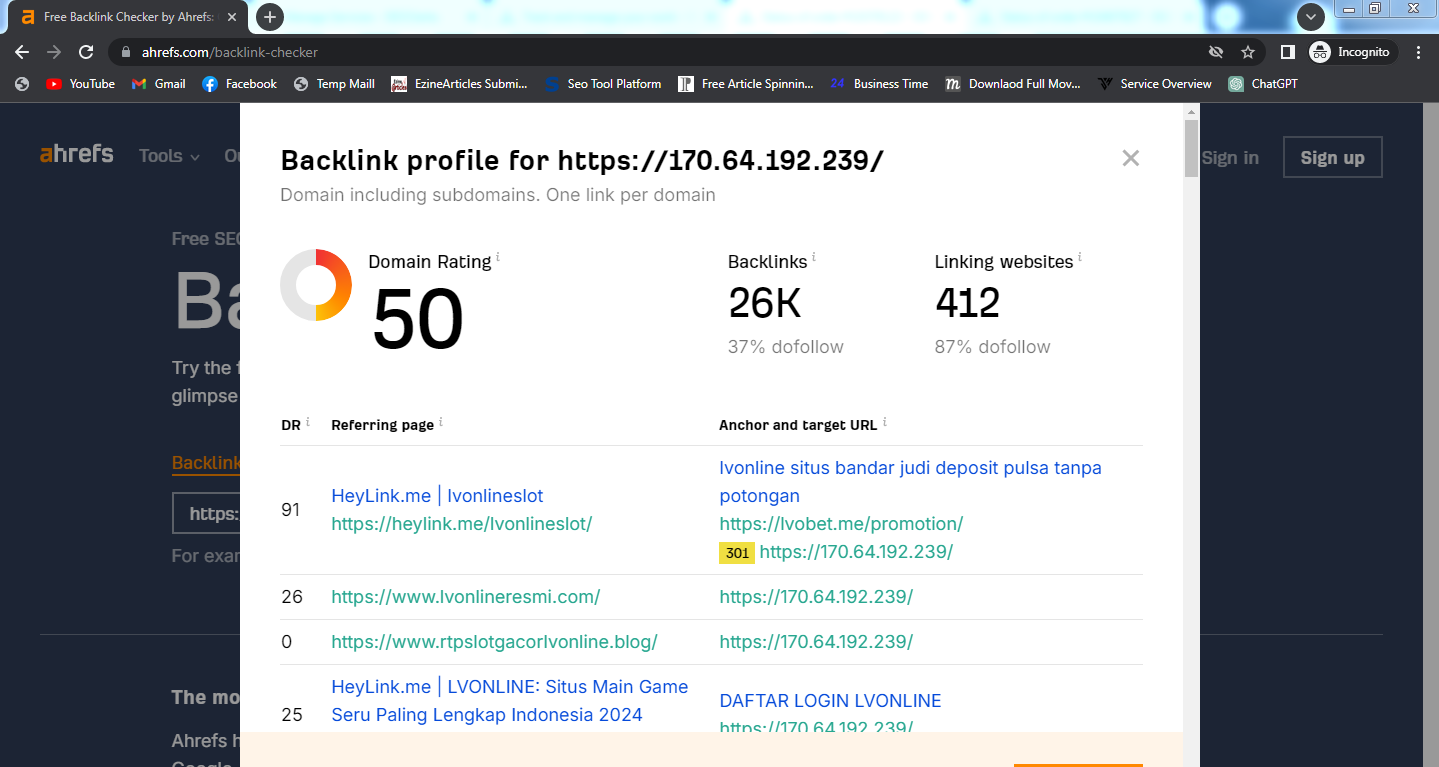
Task: Click the Backlinks info icon
Action: pos(814,258)
